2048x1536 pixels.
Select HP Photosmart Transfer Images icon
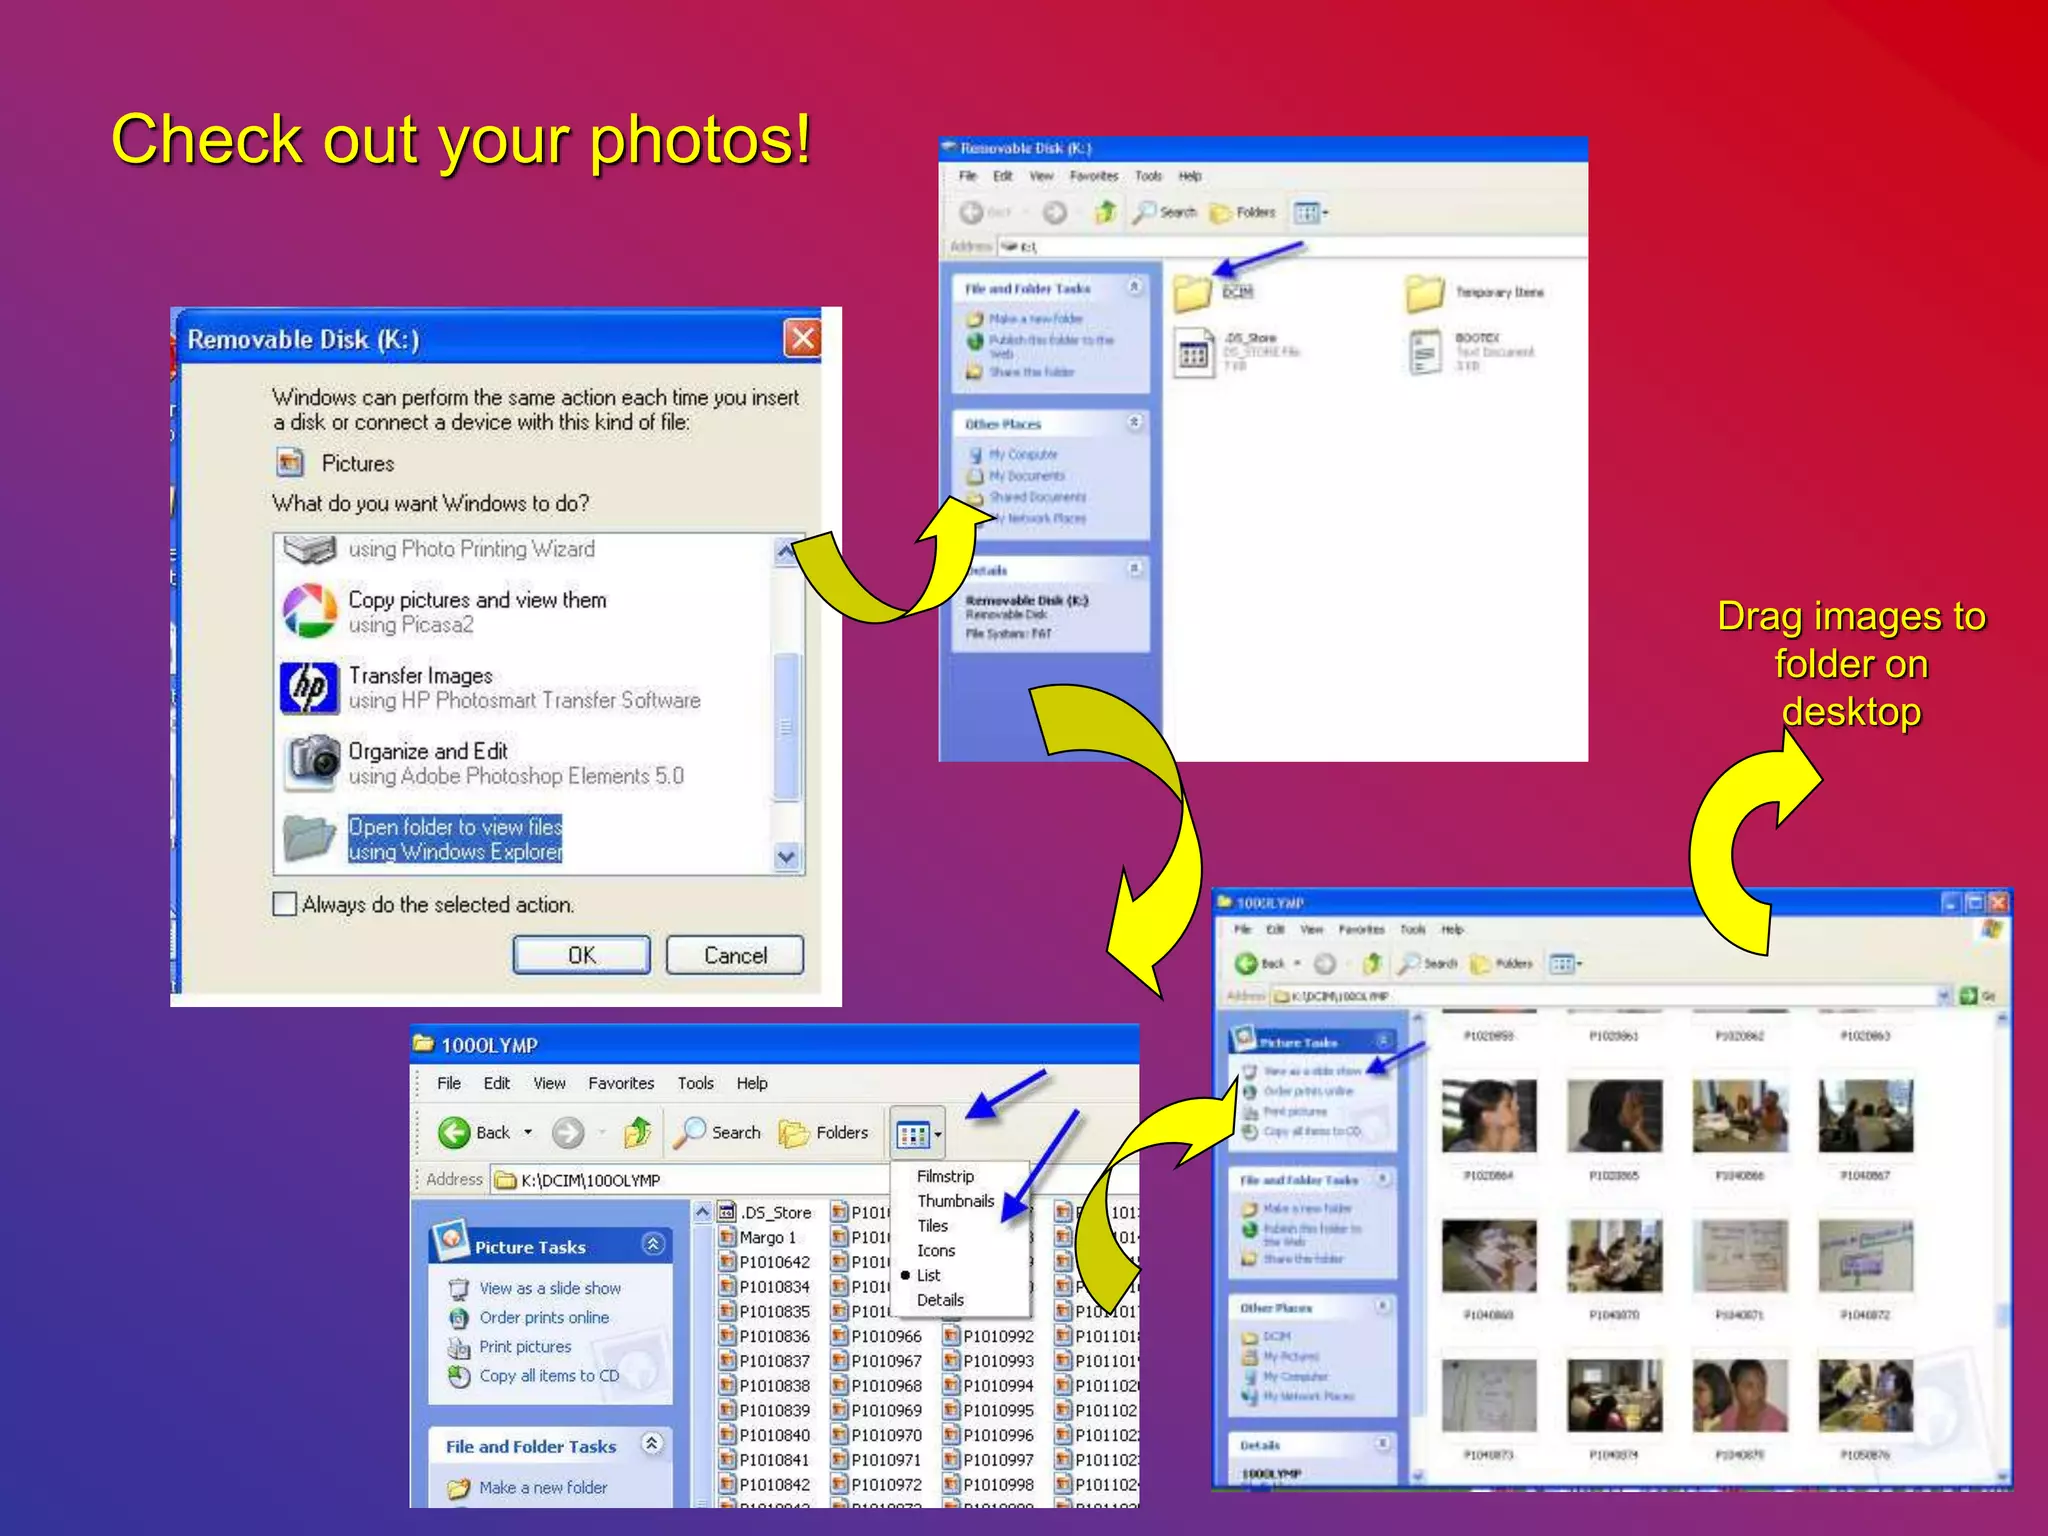point(310,688)
